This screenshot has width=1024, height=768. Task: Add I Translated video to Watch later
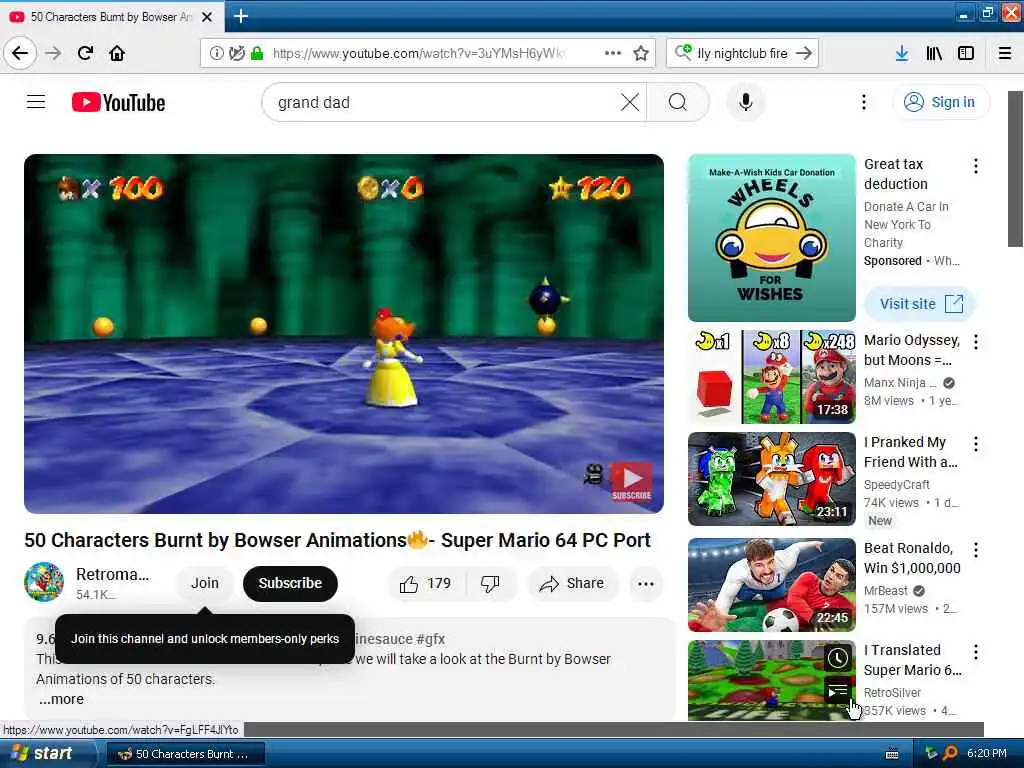click(x=838, y=658)
